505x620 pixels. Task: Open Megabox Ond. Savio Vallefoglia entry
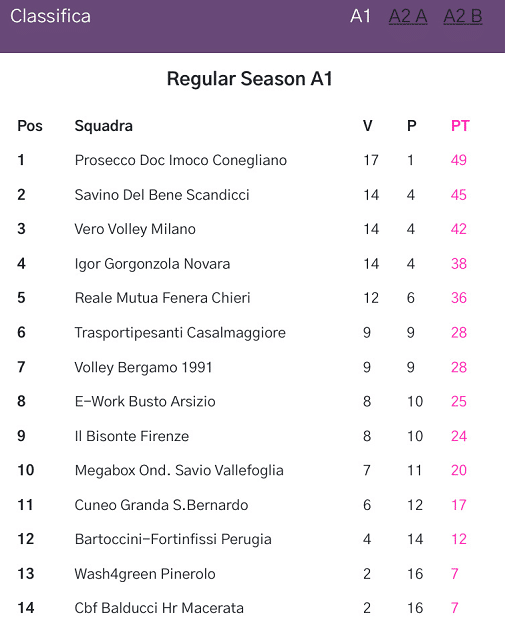click(179, 470)
